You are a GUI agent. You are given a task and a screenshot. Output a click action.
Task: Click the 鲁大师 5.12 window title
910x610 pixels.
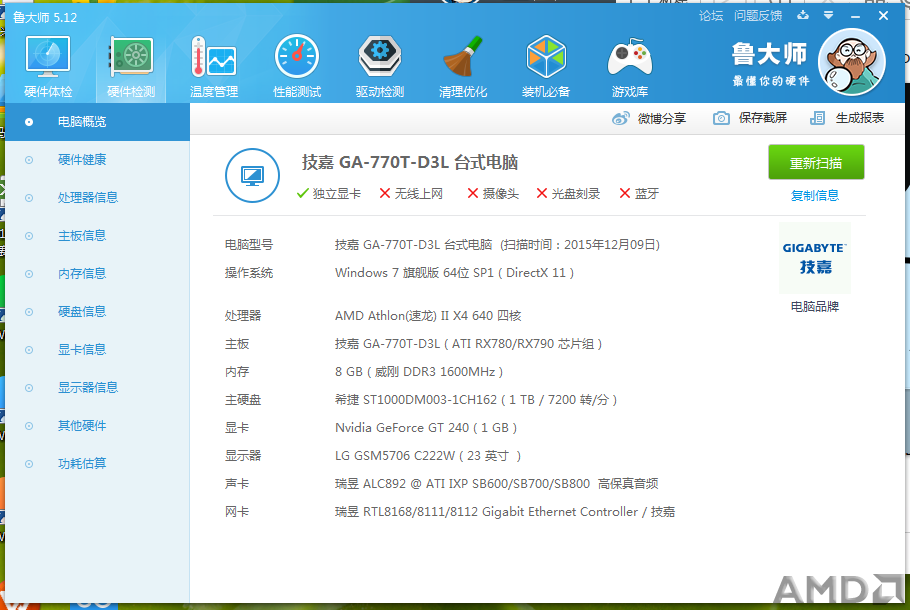45,17
